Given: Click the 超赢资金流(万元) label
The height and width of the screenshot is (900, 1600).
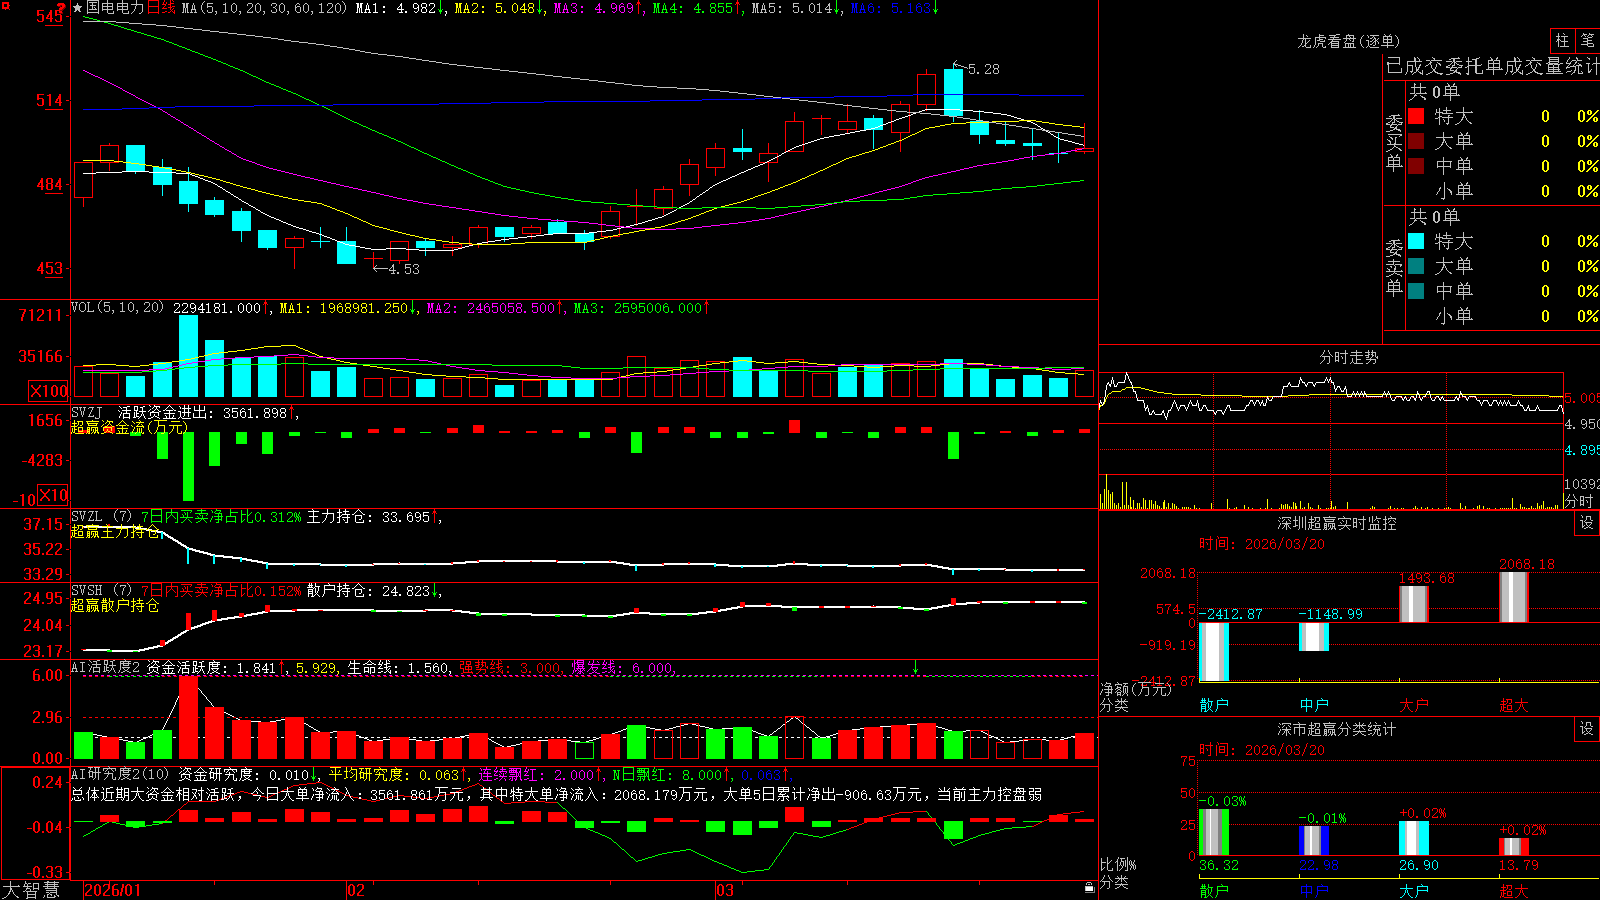Looking at the screenshot, I should (129, 427).
